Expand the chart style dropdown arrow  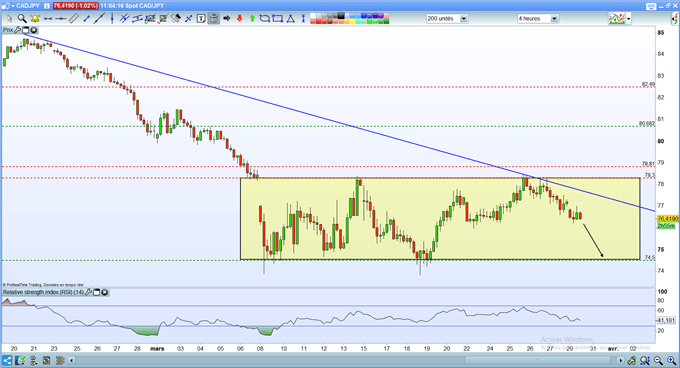tap(628, 19)
